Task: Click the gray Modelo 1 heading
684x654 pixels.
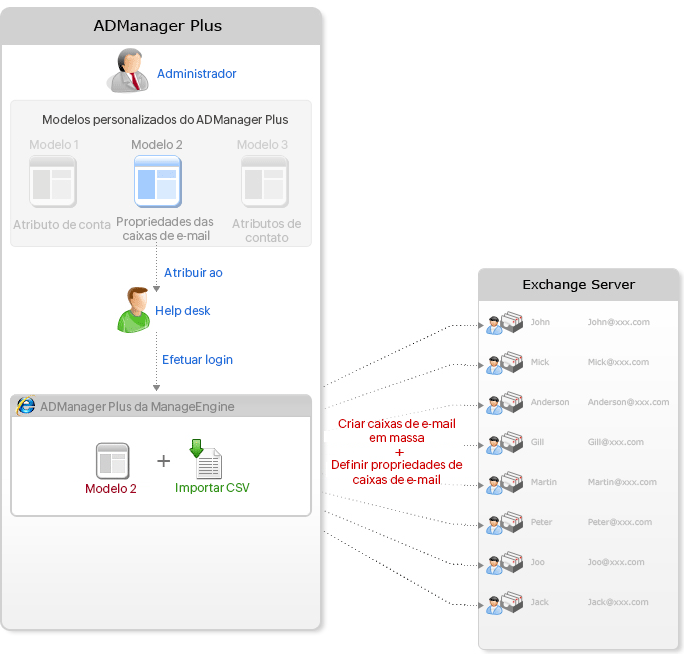Action: 54,144
